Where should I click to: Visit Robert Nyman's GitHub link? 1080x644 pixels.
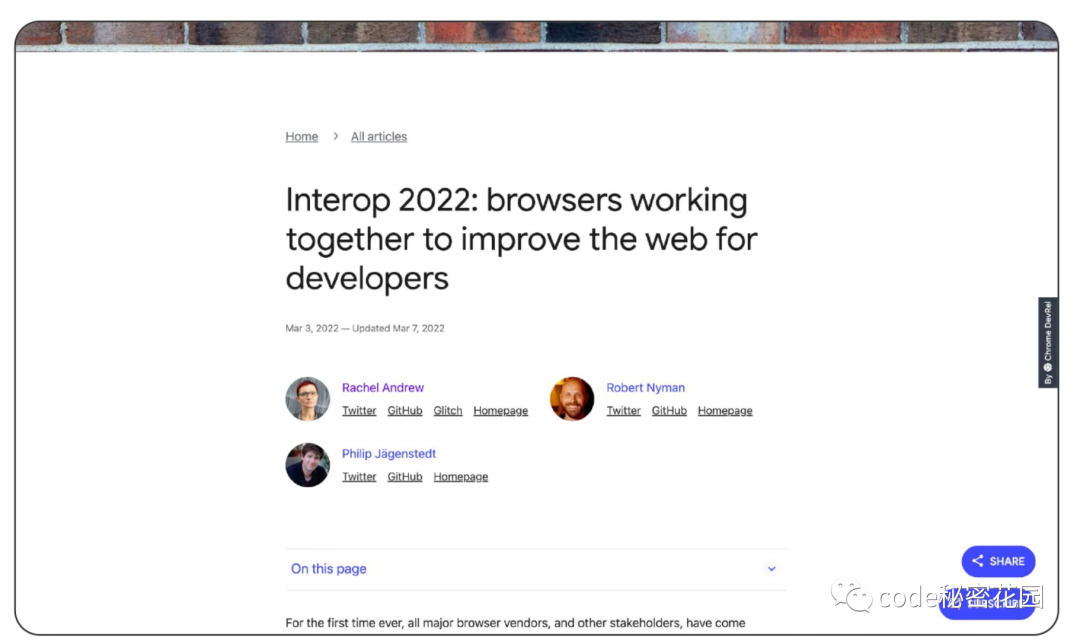click(x=669, y=411)
